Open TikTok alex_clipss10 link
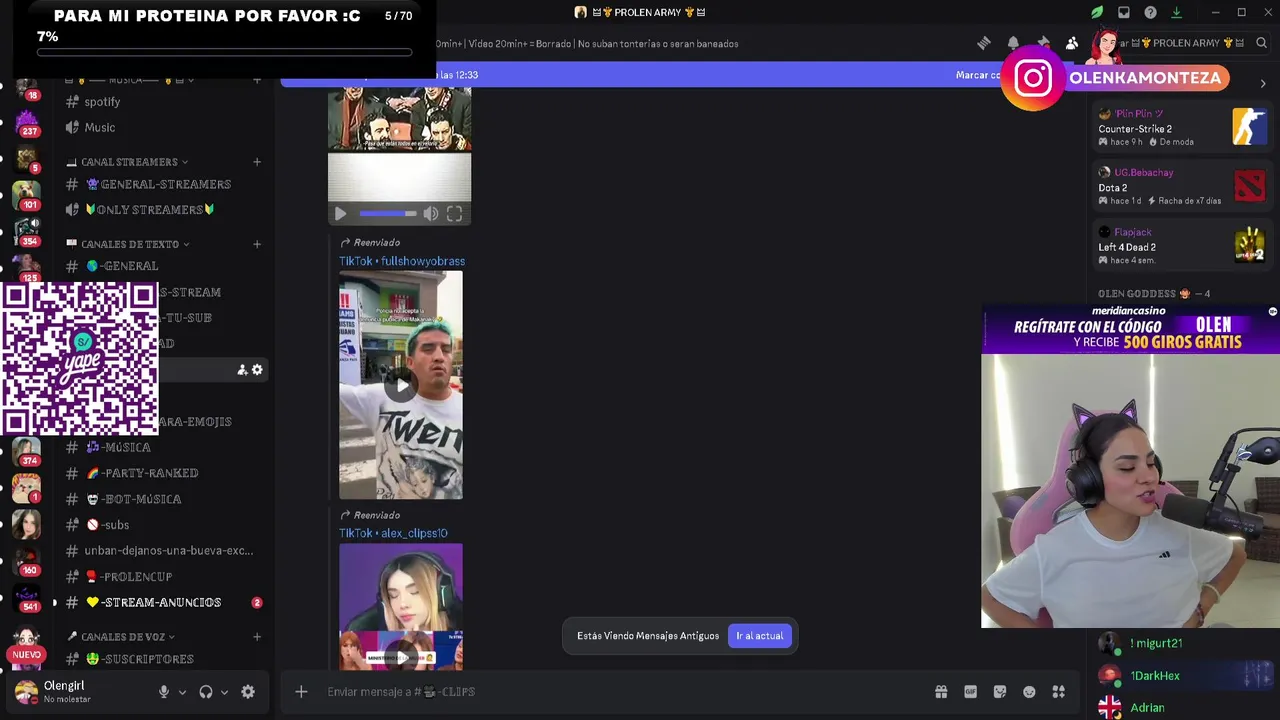Viewport: 1280px width, 720px height. [393, 534]
